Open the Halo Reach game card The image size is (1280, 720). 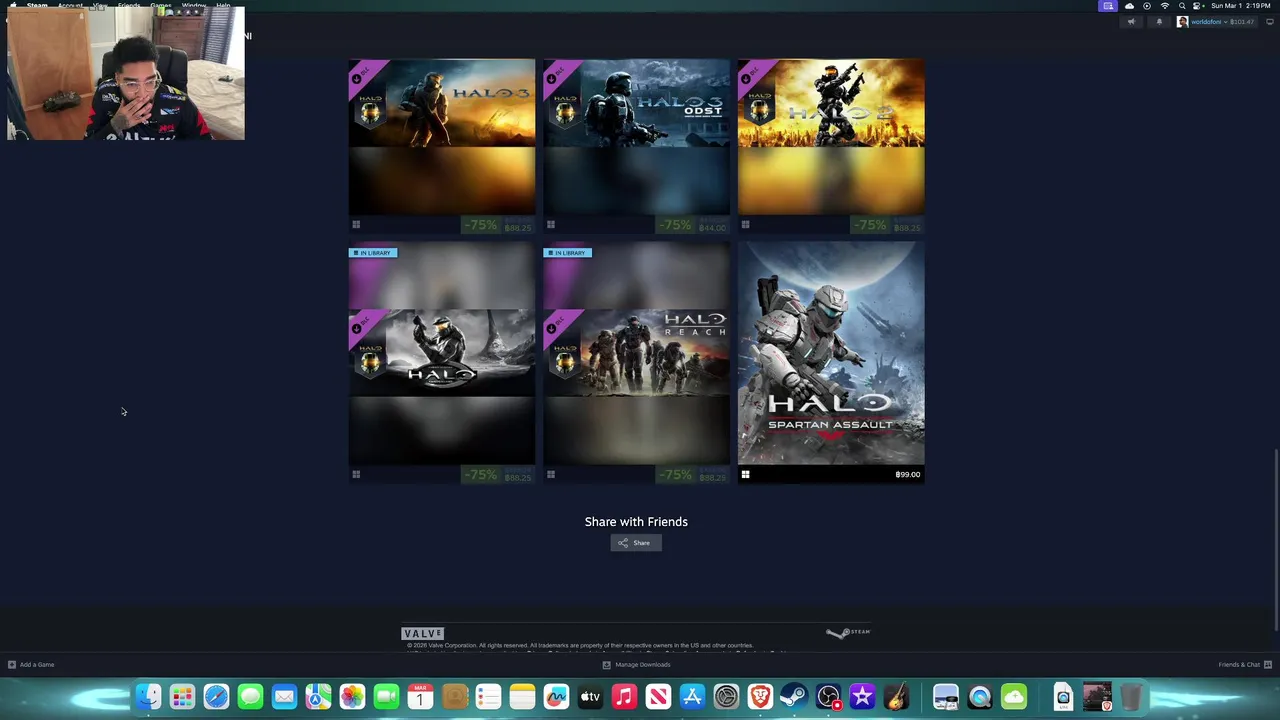tap(636, 362)
